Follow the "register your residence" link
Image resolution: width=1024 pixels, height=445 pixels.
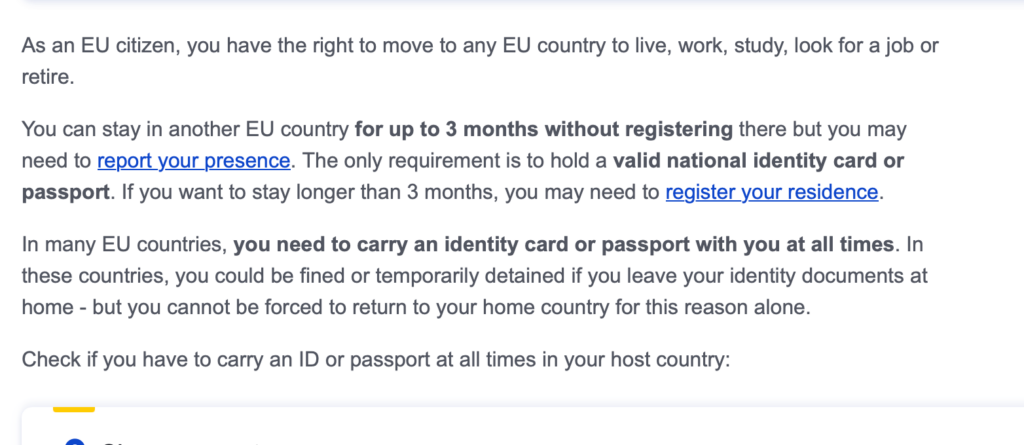[772, 193]
